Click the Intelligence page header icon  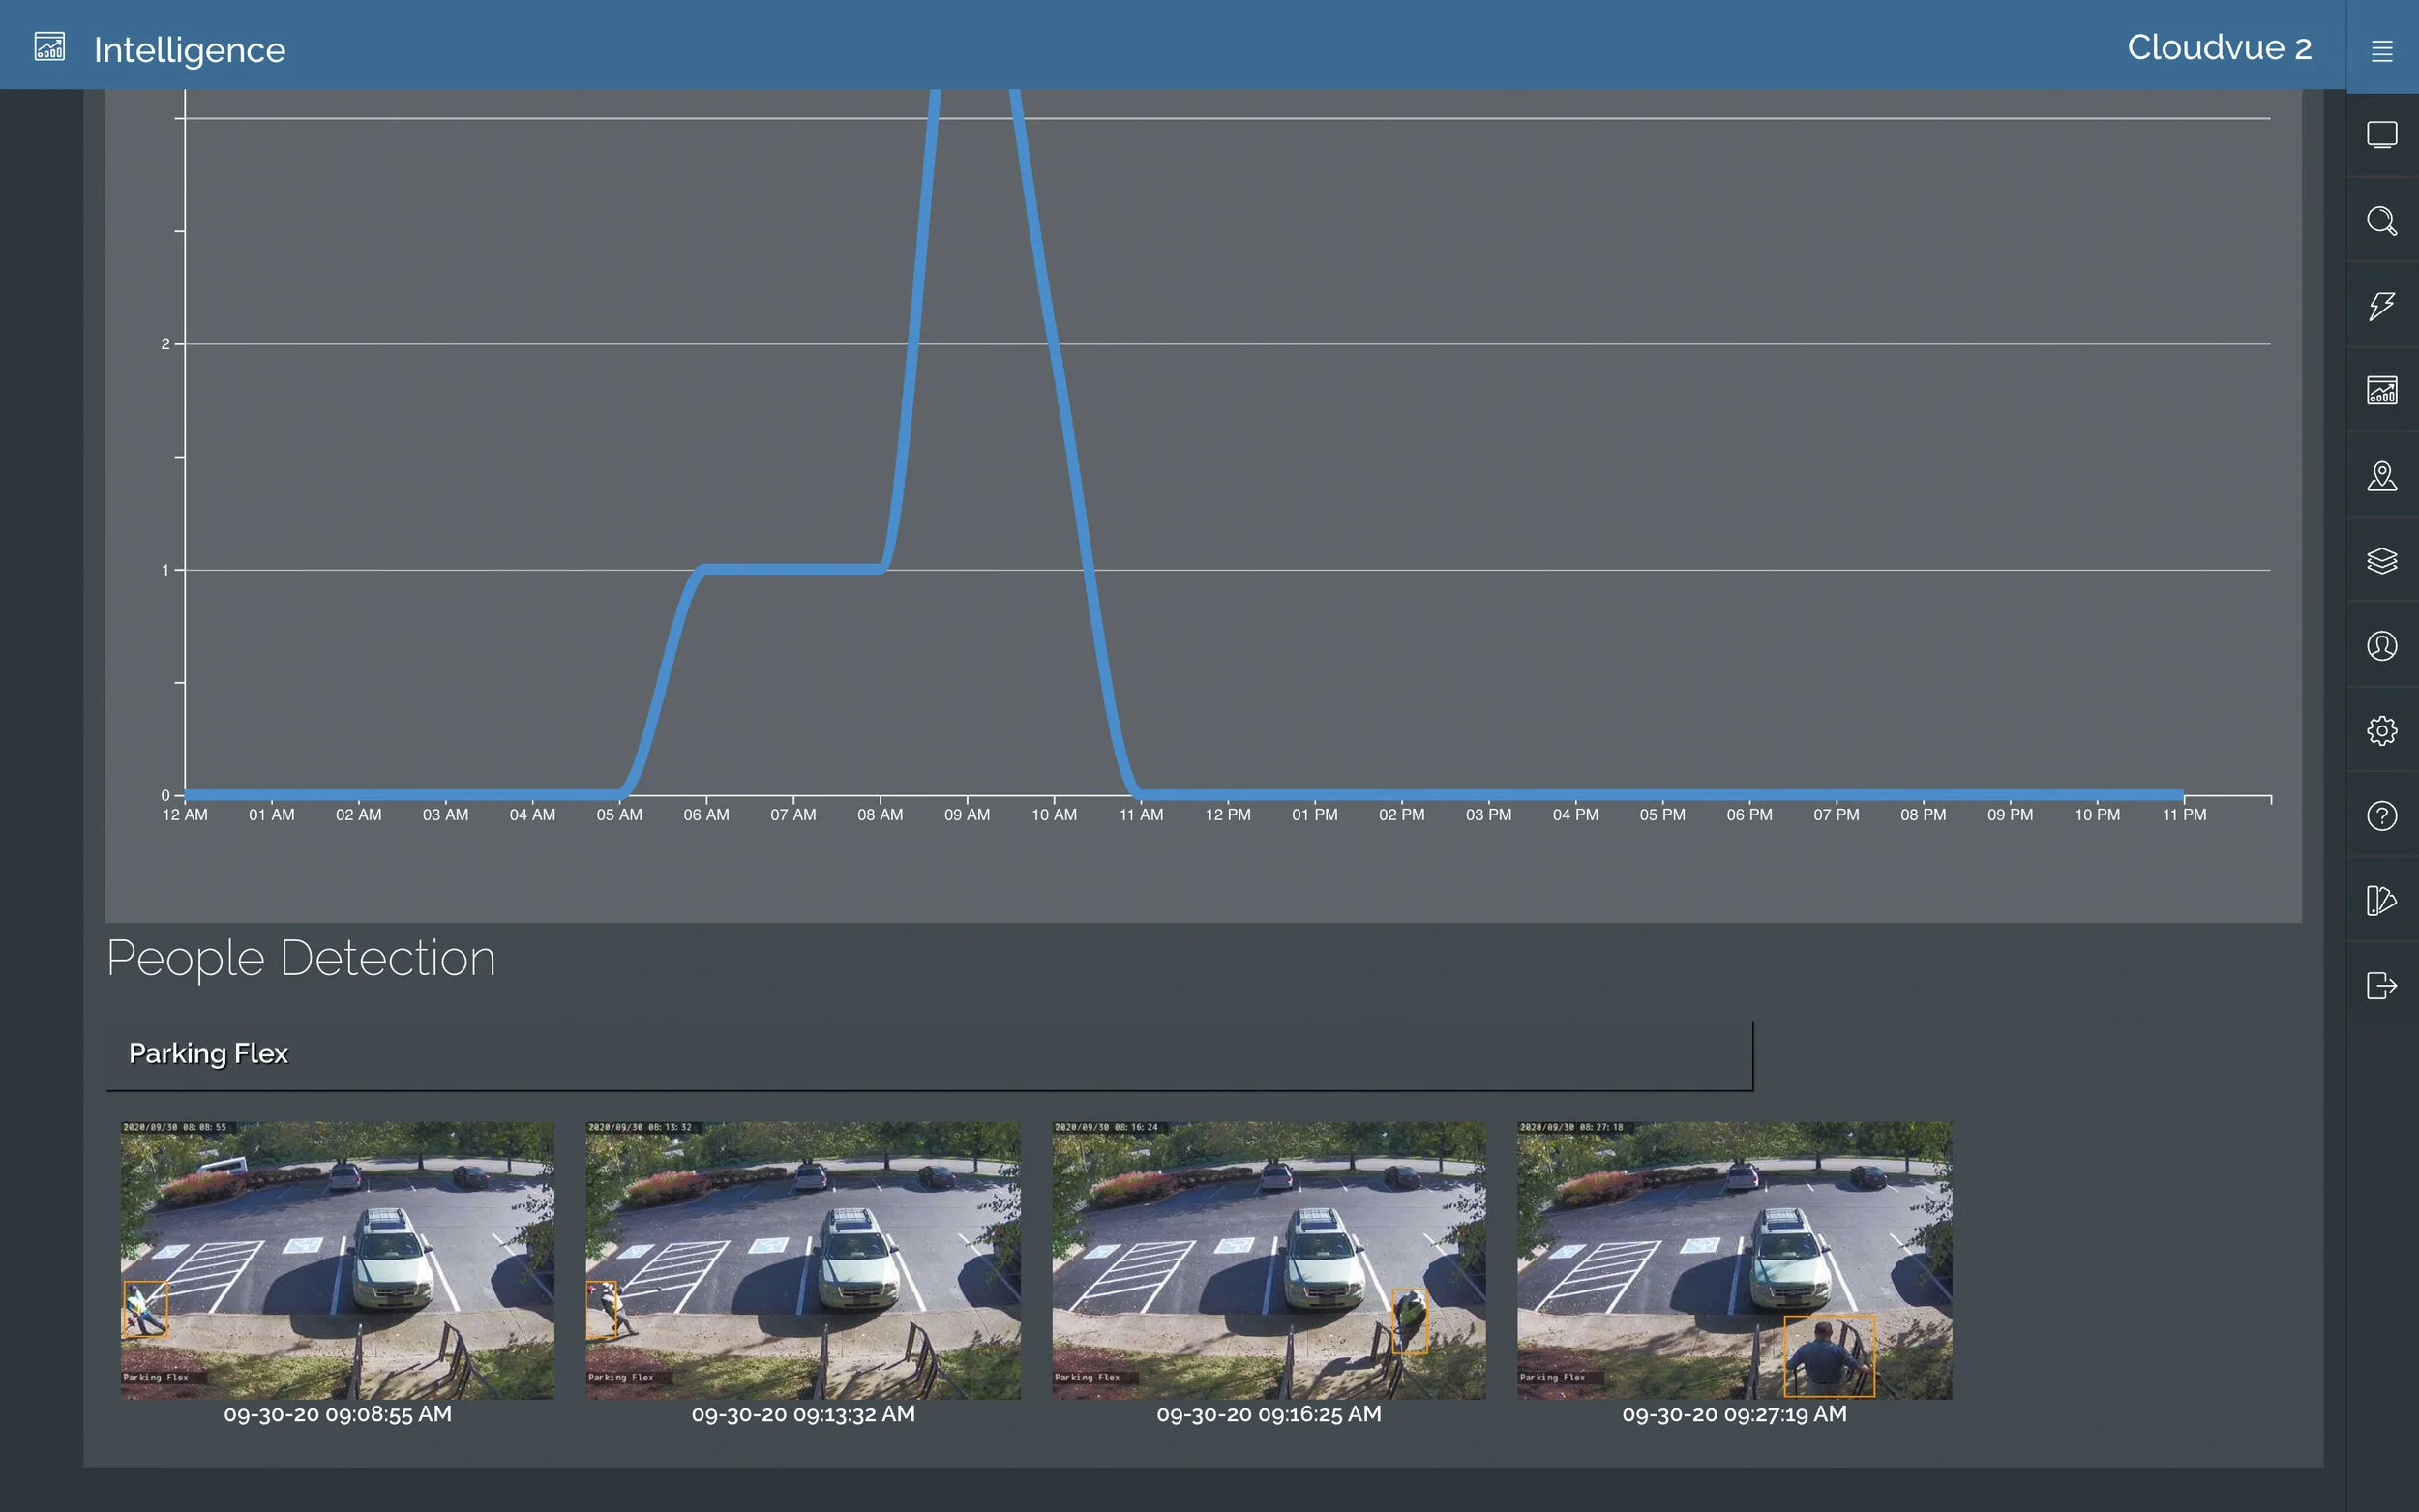[x=50, y=46]
